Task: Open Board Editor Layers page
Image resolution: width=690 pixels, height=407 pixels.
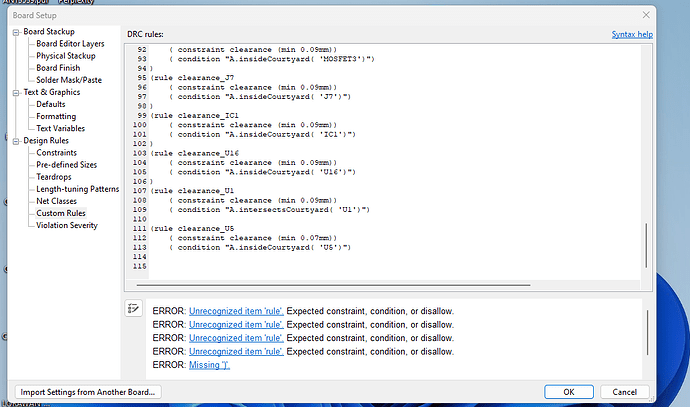Action: click(70, 44)
